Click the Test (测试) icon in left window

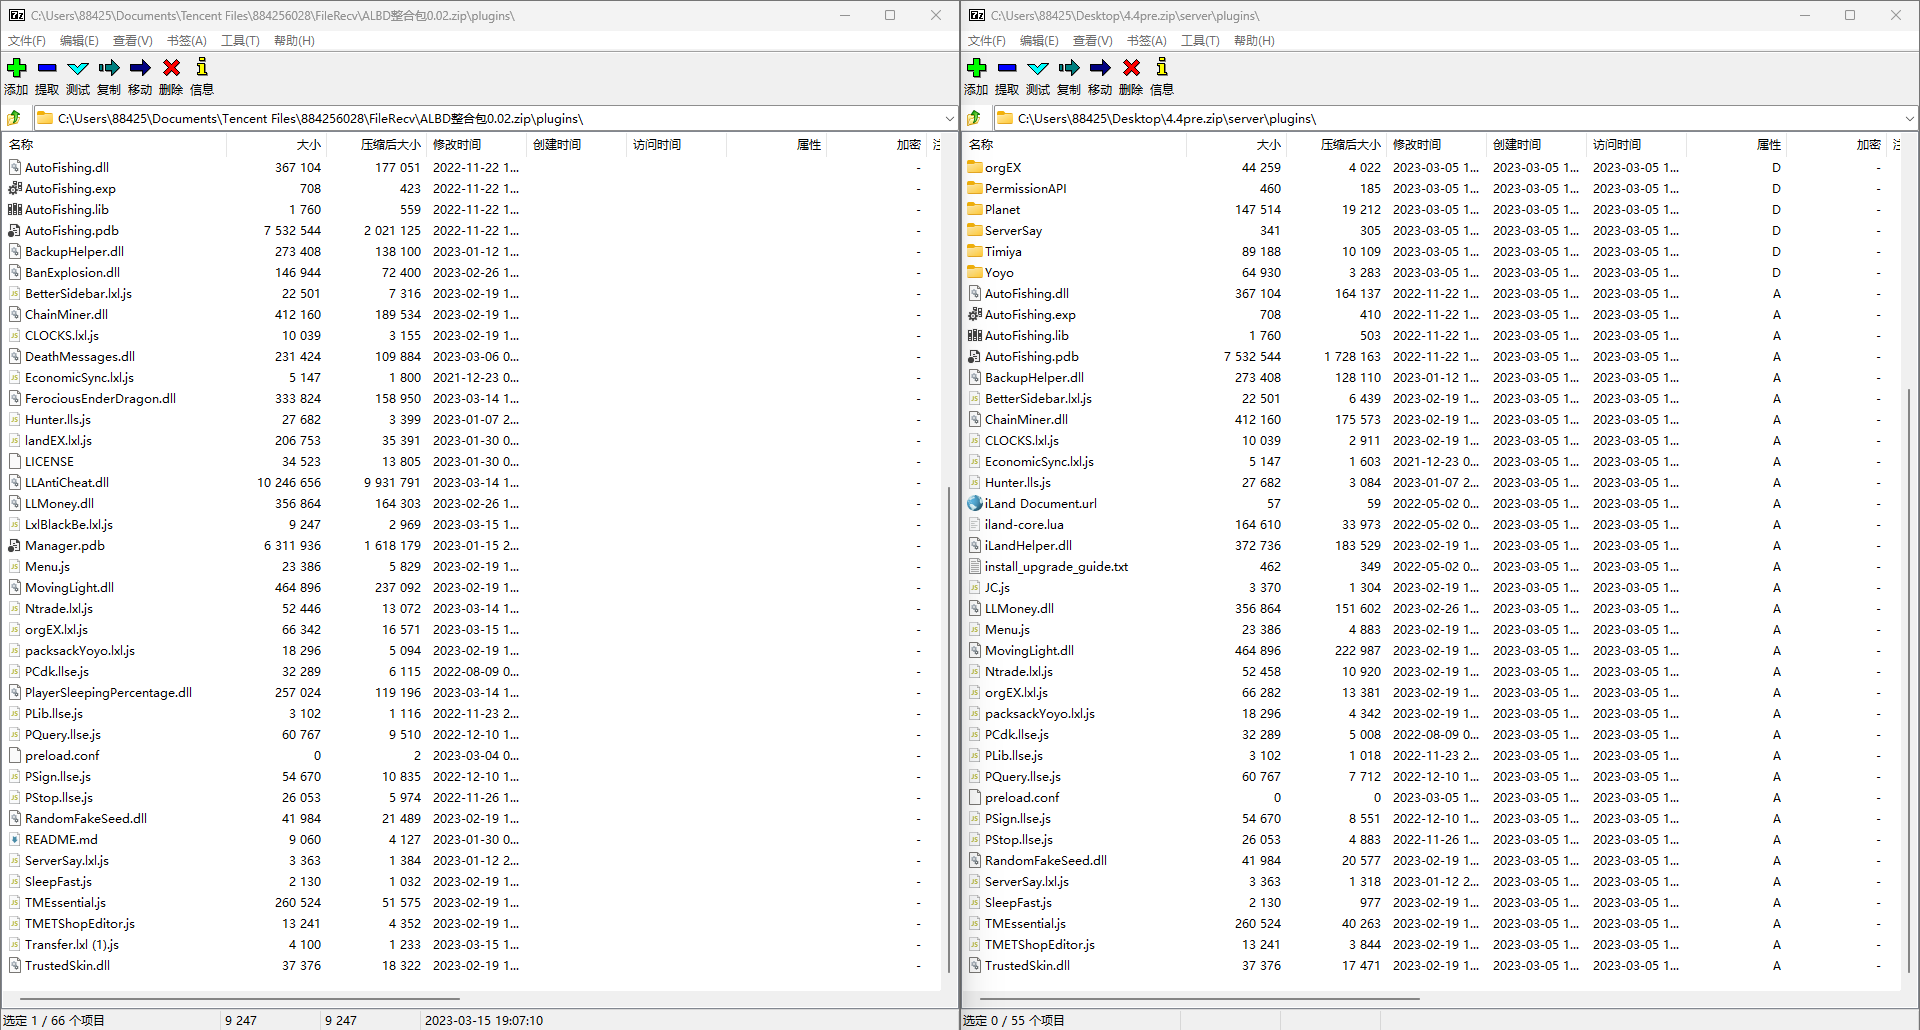[x=78, y=68]
